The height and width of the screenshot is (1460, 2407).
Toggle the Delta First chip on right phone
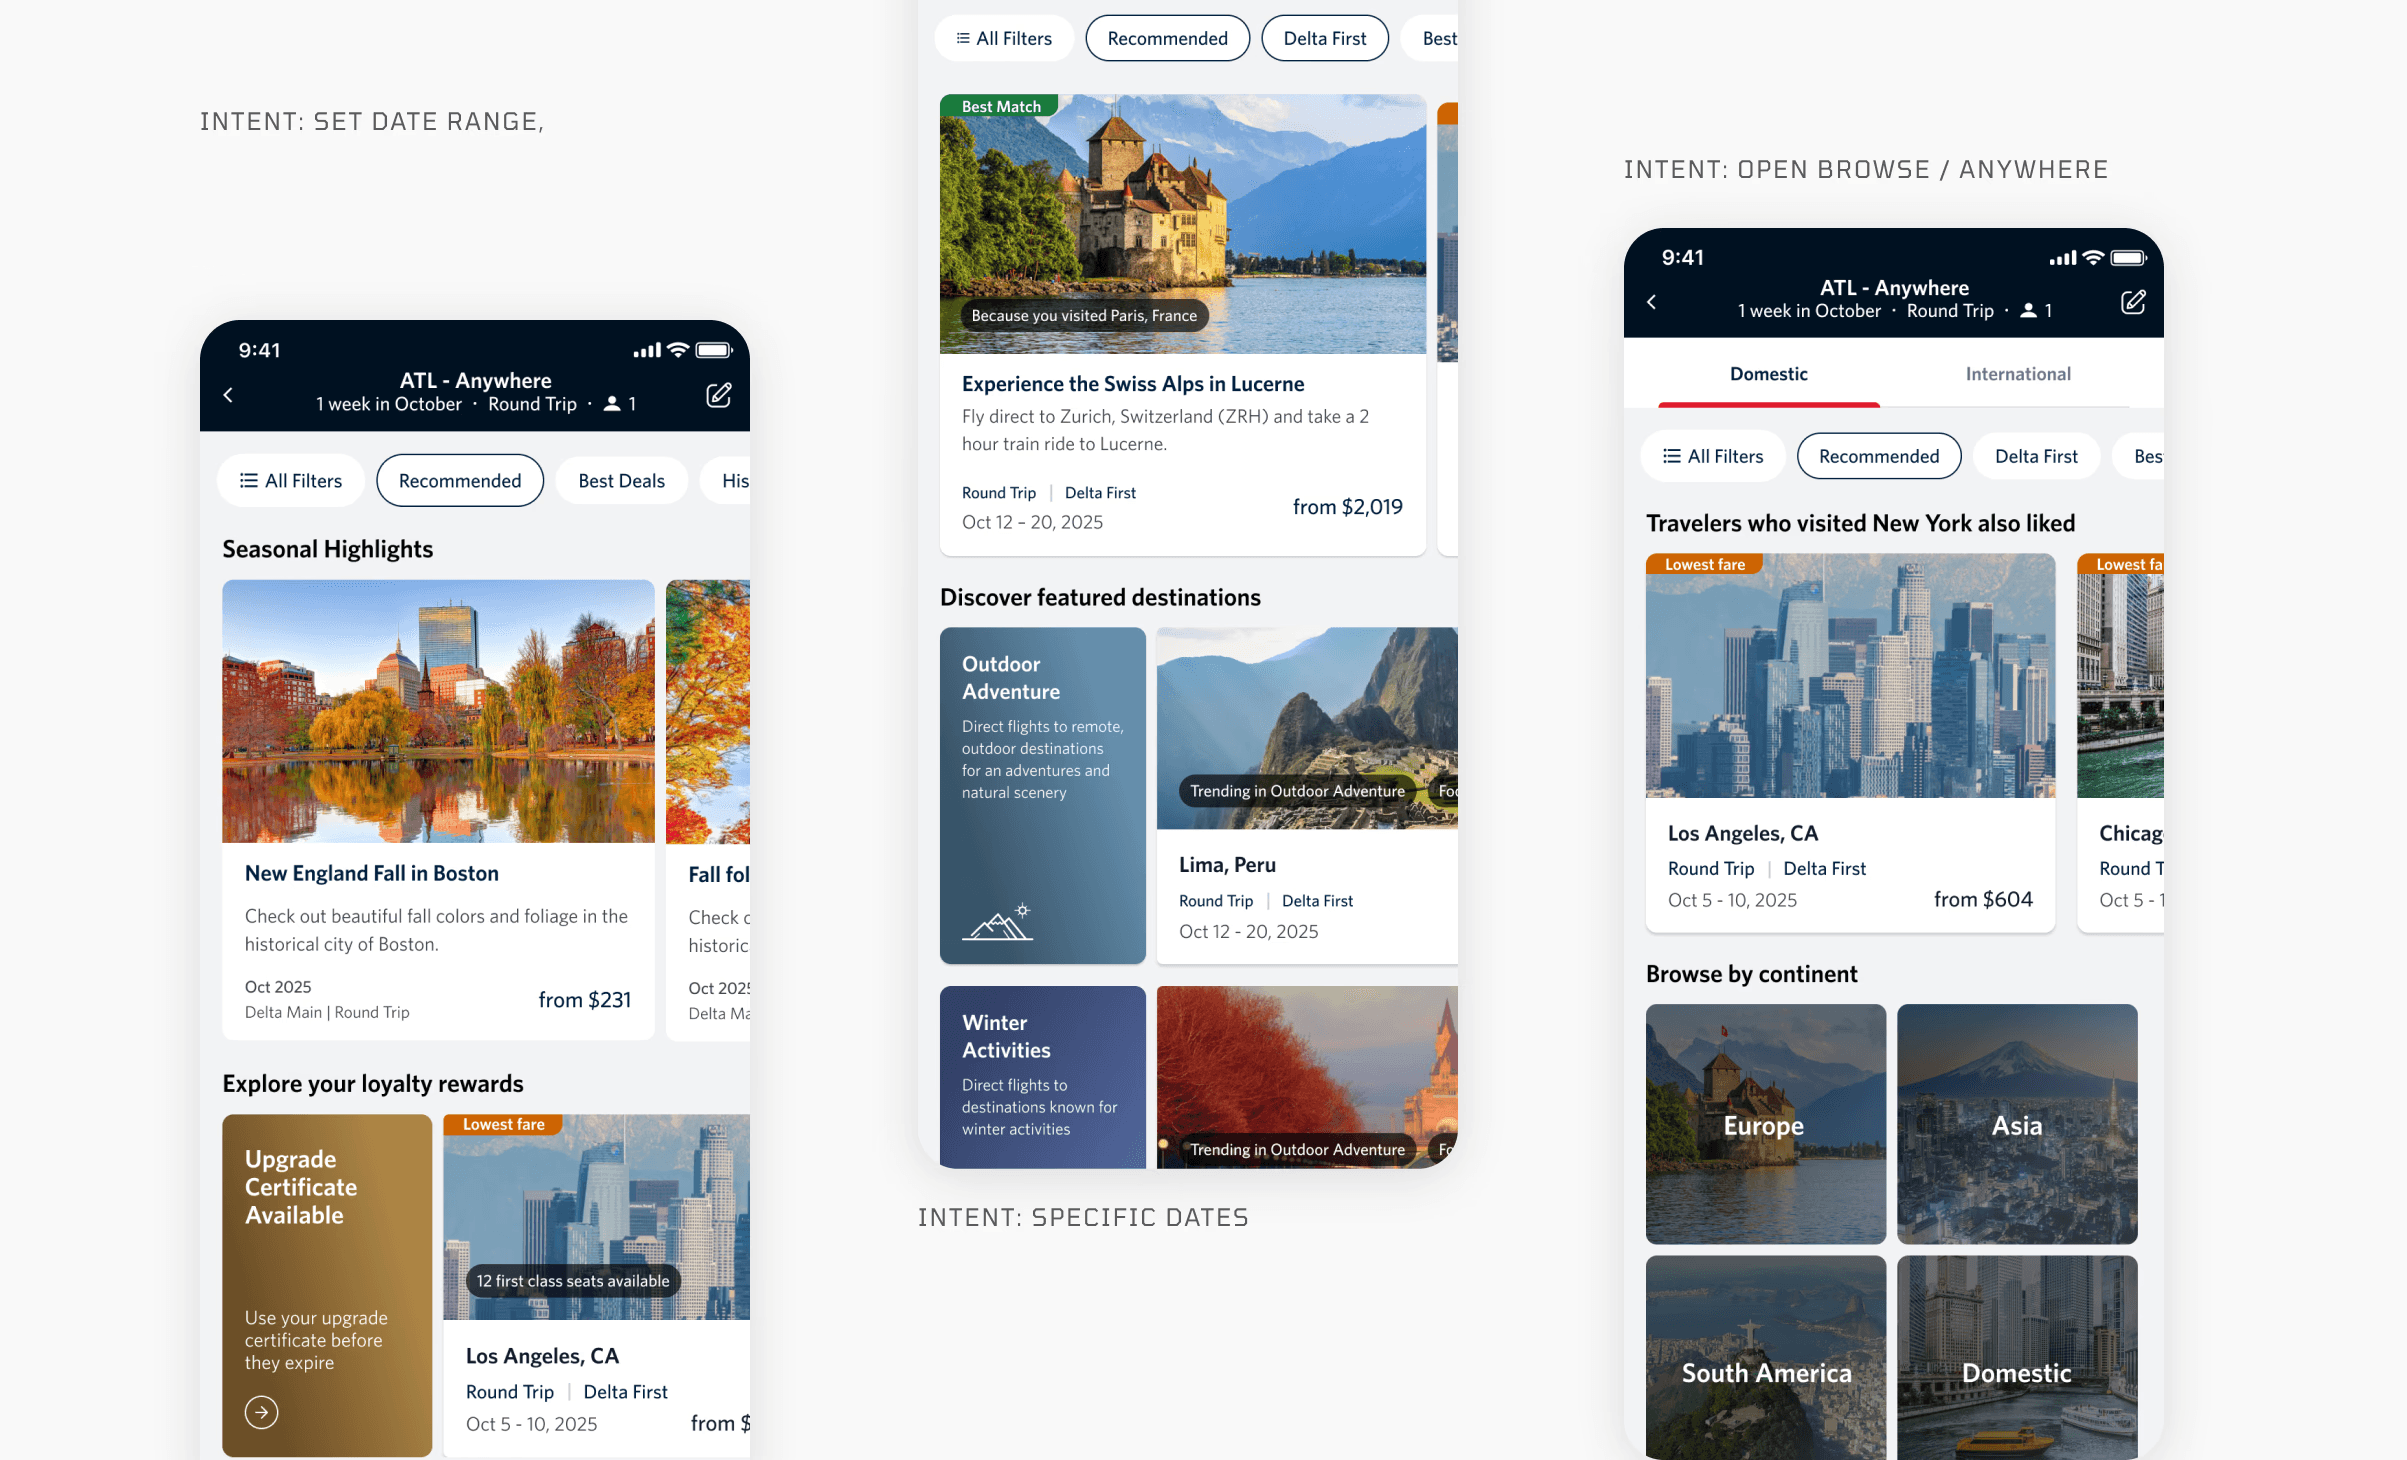point(2035,457)
